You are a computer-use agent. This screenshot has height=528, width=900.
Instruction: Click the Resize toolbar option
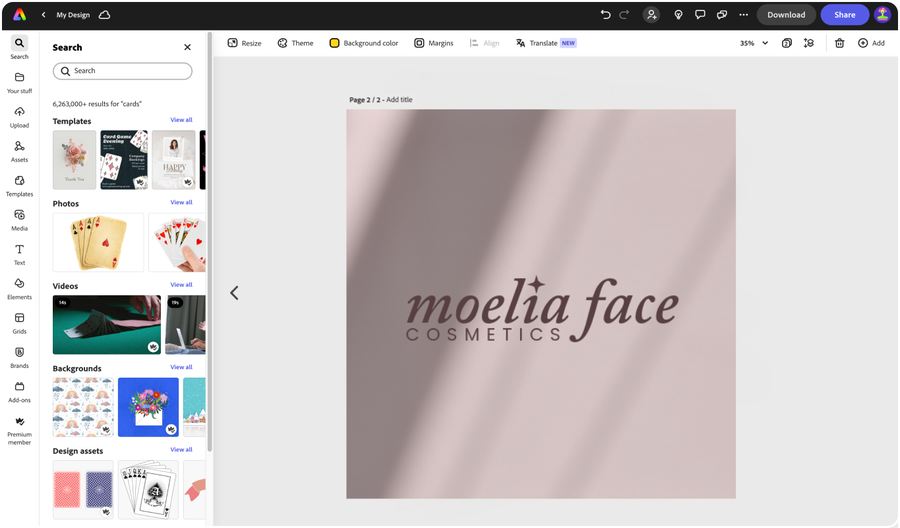click(244, 43)
